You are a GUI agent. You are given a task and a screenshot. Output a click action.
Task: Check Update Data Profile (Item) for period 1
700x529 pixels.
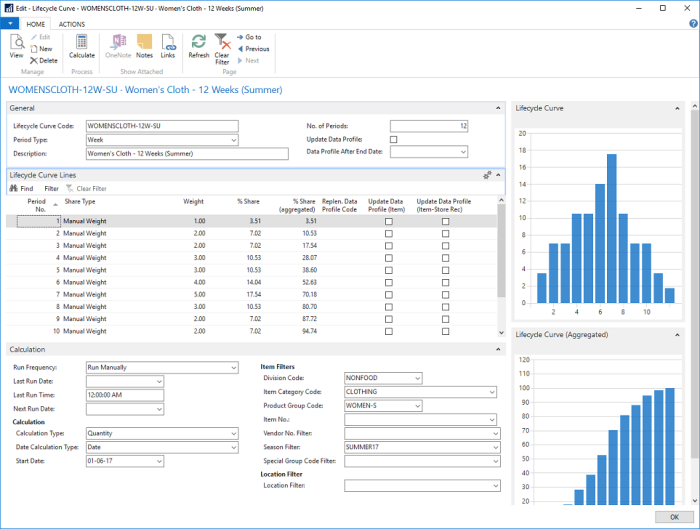pyautogui.click(x=389, y=220)
